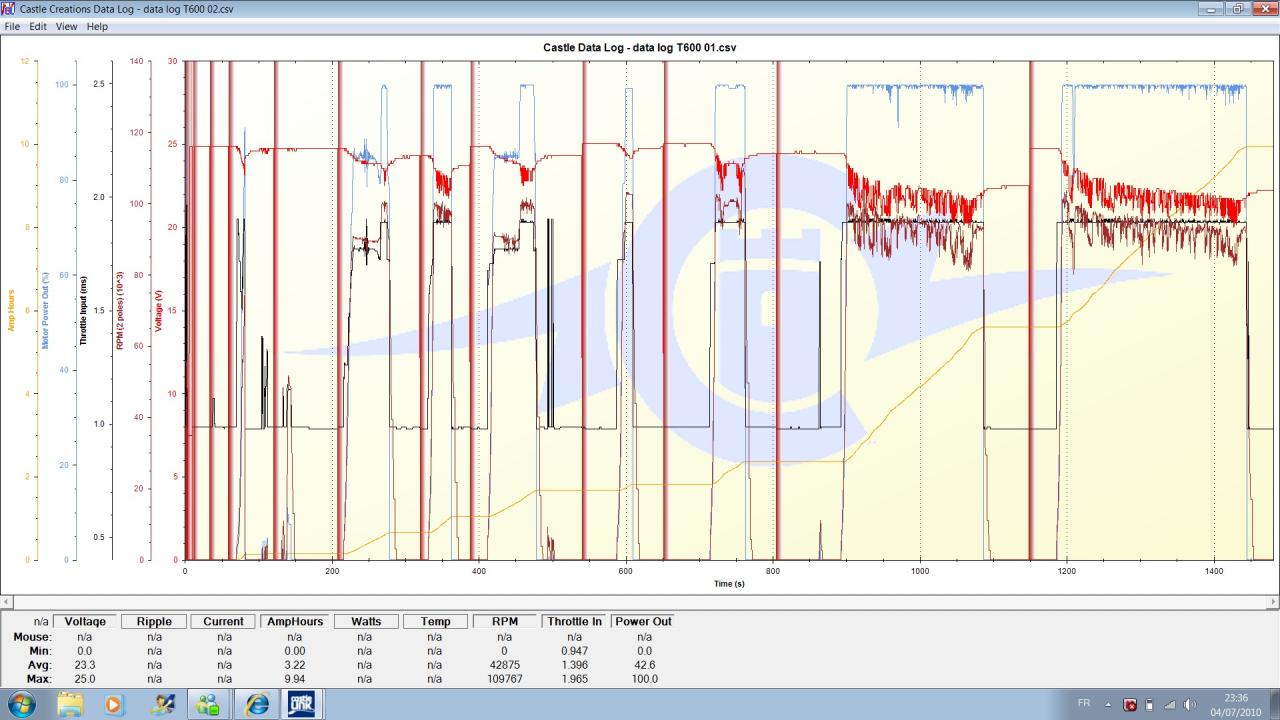Toggle the Throttle In data series button
Image resolution: width=1280 pixels, height=720 pixels.
point(575,621)
